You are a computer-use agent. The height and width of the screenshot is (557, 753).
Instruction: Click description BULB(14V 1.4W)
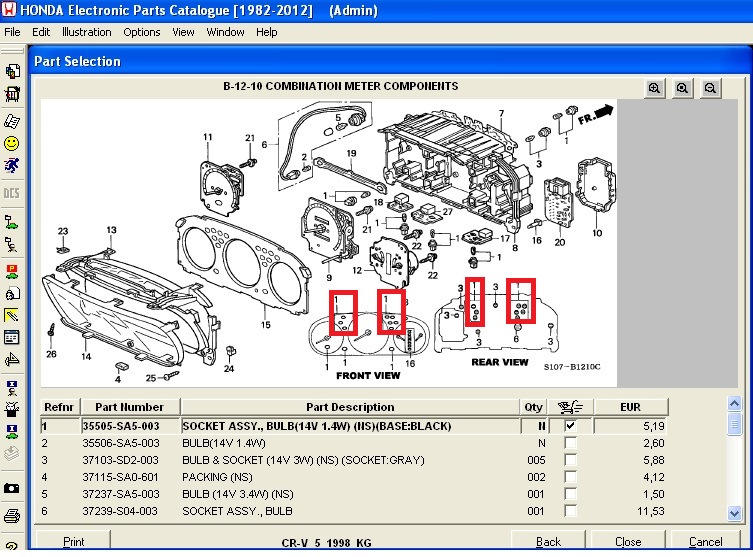pos(224,443)
